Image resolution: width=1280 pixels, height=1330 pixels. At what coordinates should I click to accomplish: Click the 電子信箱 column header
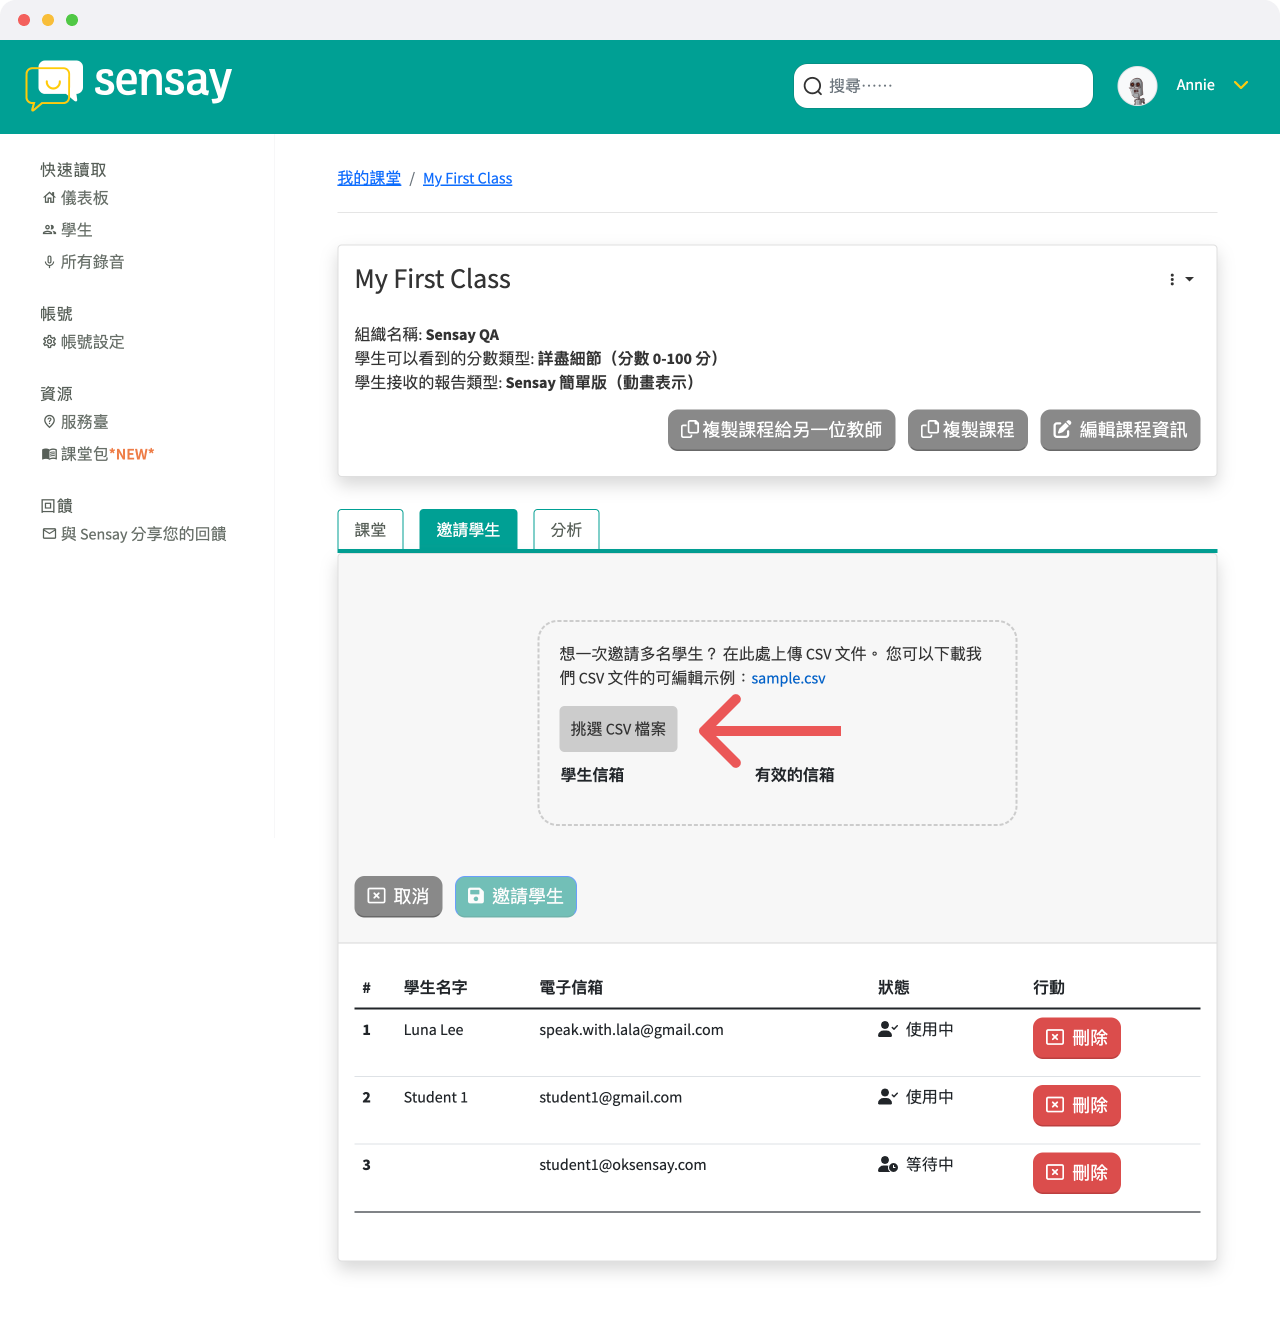[x=571, y=988]
